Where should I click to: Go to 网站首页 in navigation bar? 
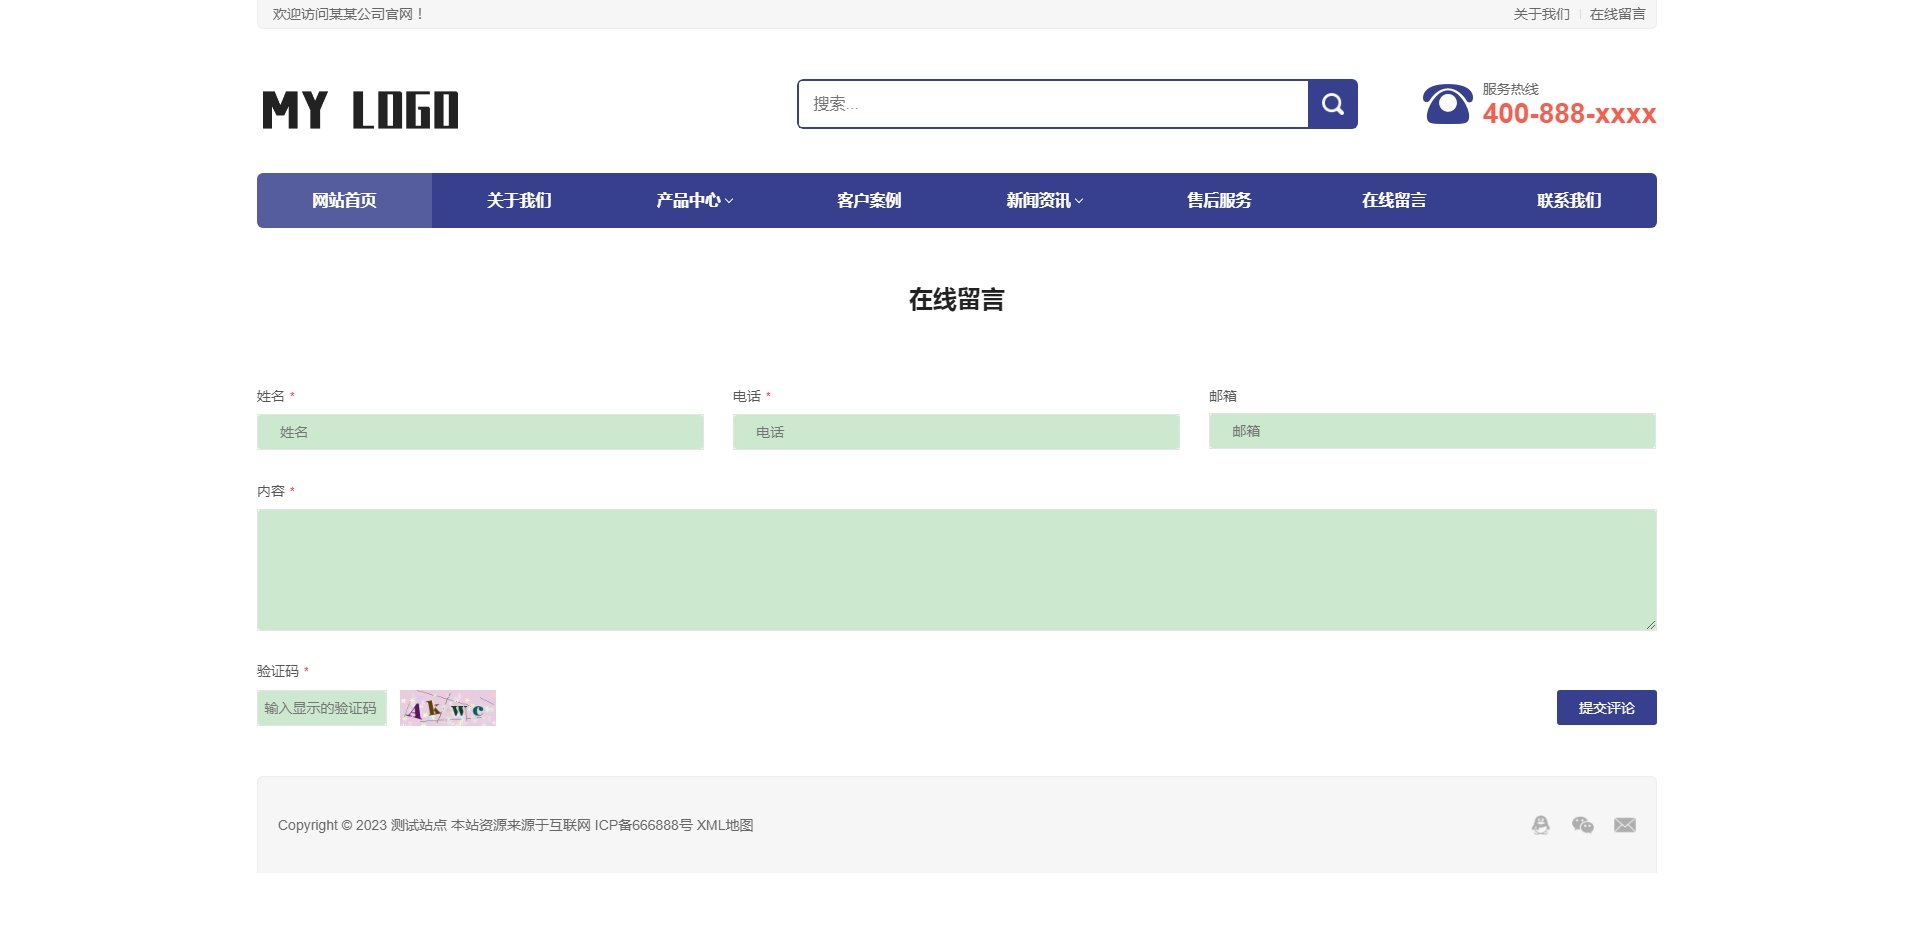344,201
